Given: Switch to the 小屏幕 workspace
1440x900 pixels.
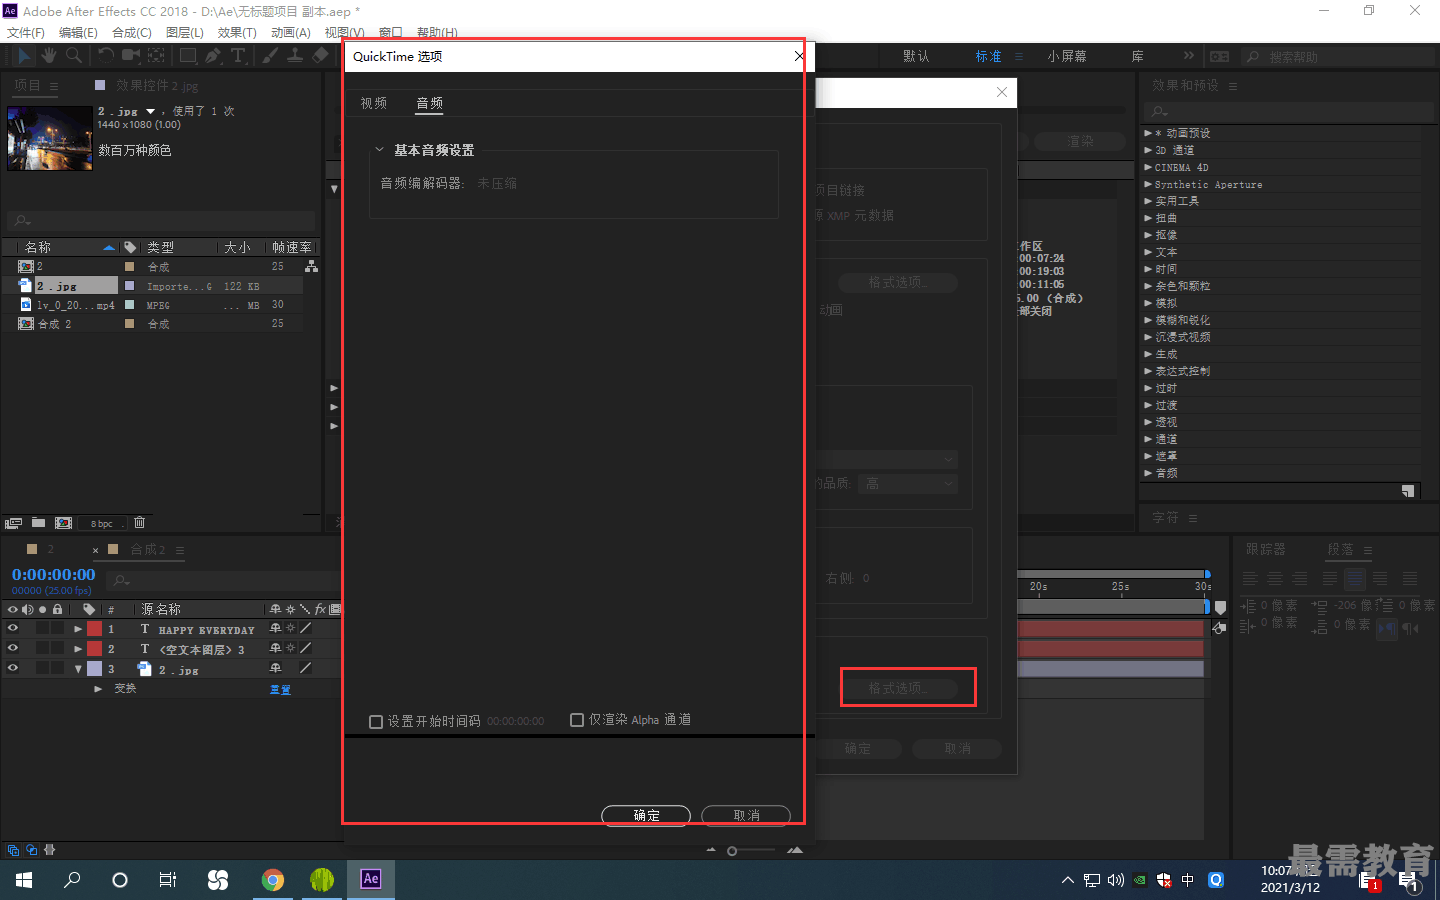Looking at the screenshot, I should click(1067, 56).
